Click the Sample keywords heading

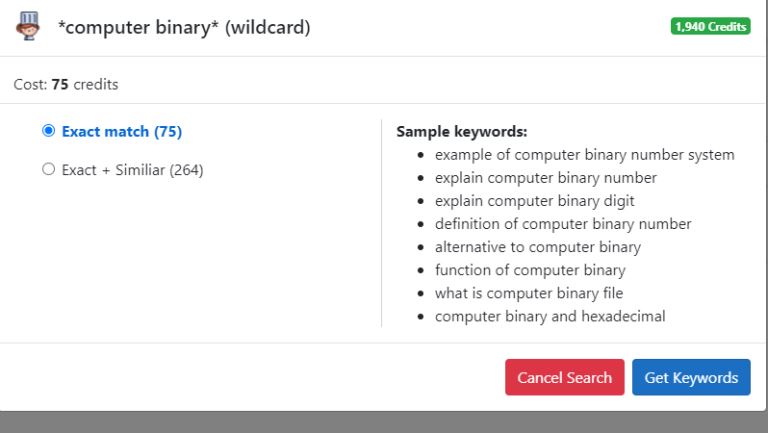pos(462,131)
